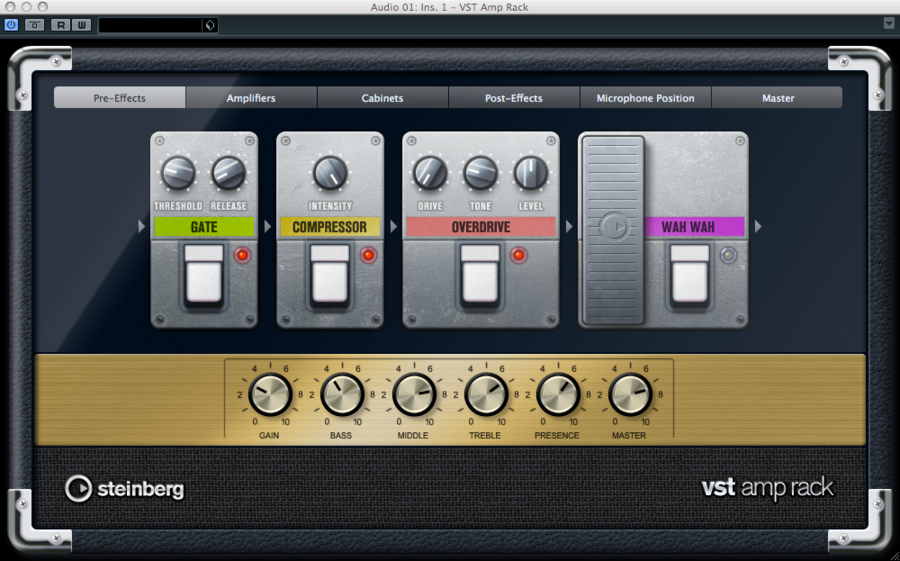Enable the Wah Wah pedal footswitch
900x561 pixels.
(x=690, y=274)
